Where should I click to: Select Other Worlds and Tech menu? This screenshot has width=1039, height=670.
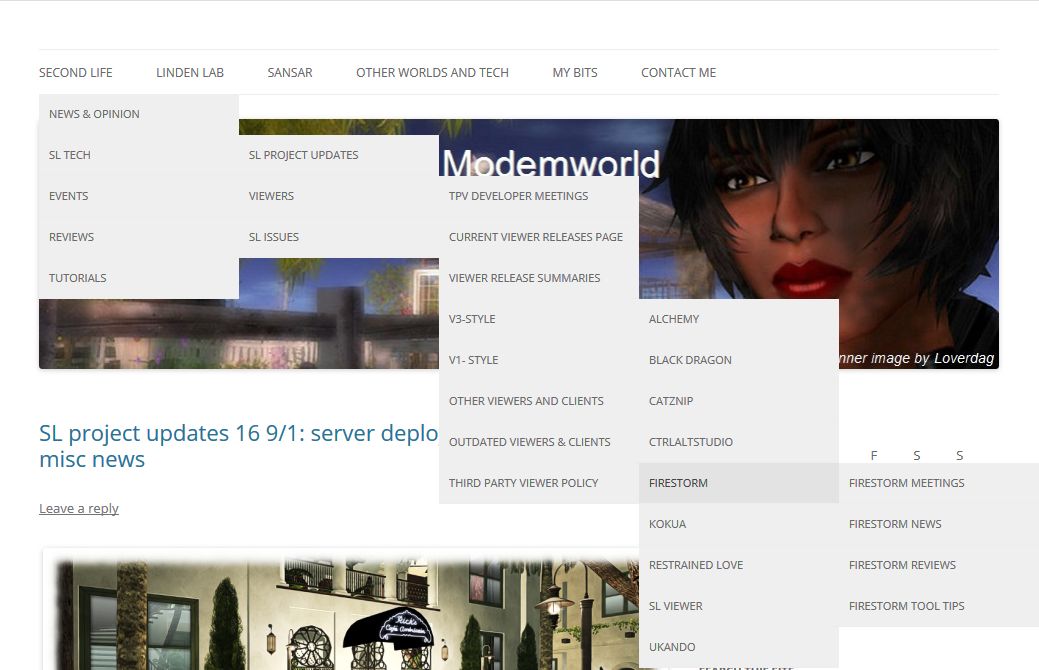[432, 73]
